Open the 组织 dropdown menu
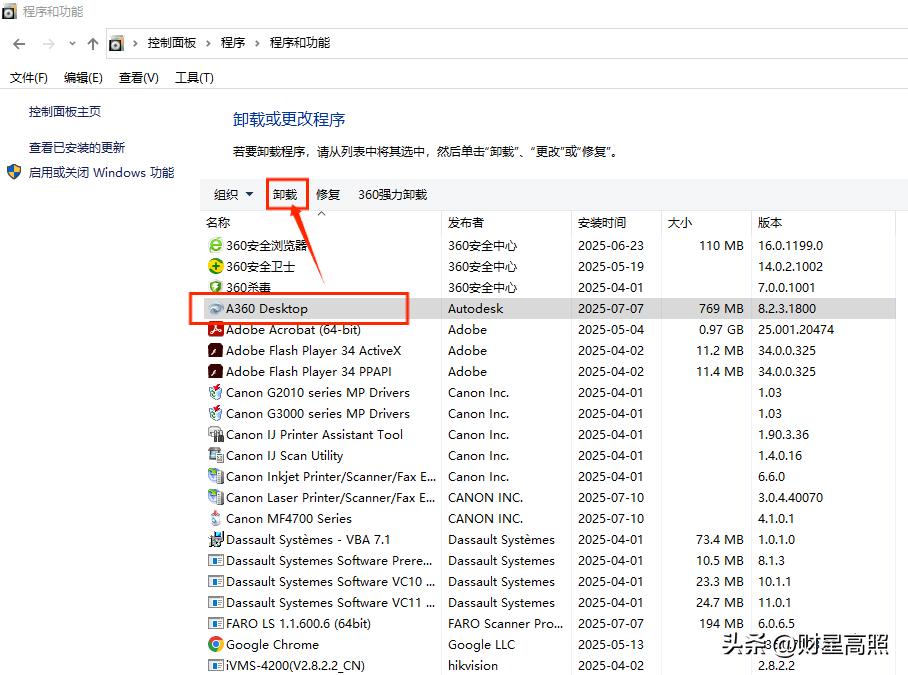 pyautogui.click(x=233, y=195)
